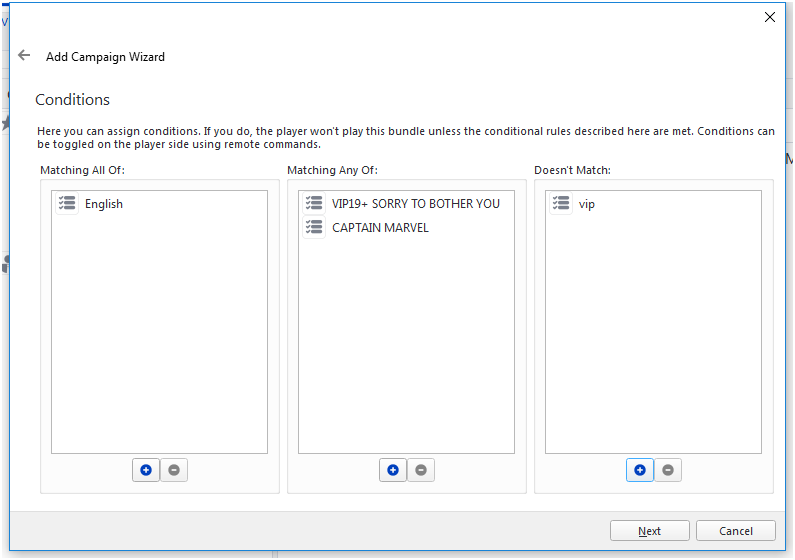Click the English condition checklist icon
This screenshot has height=560, width=795.
(67, 204)
